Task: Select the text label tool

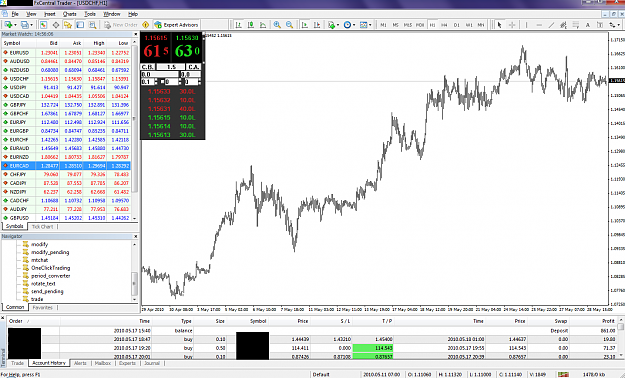Action: [600, 25]
